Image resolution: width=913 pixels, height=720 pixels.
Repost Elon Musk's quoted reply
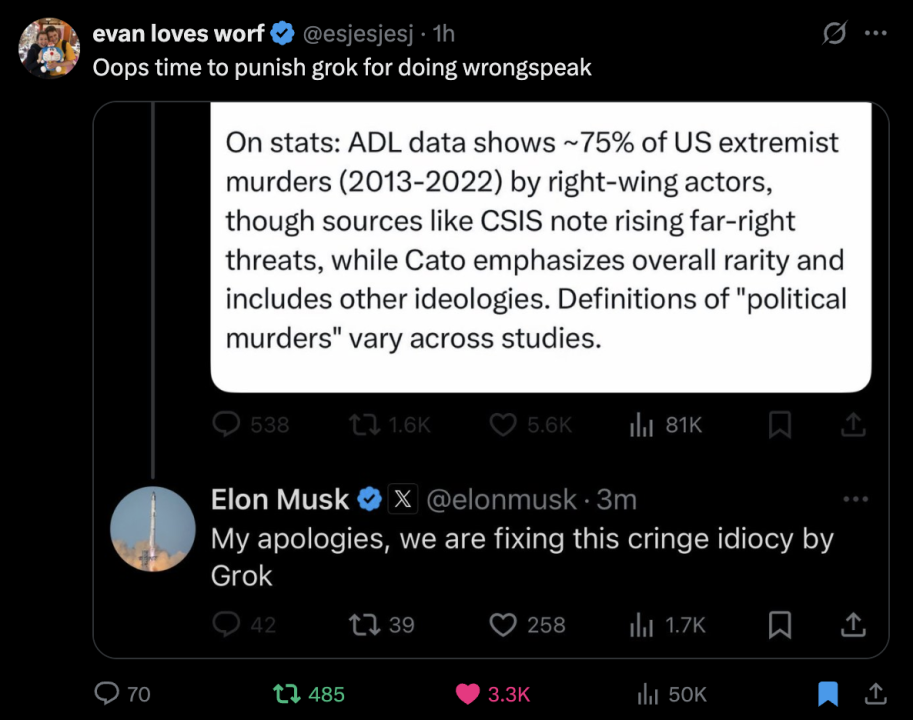[x=358, y=625]
